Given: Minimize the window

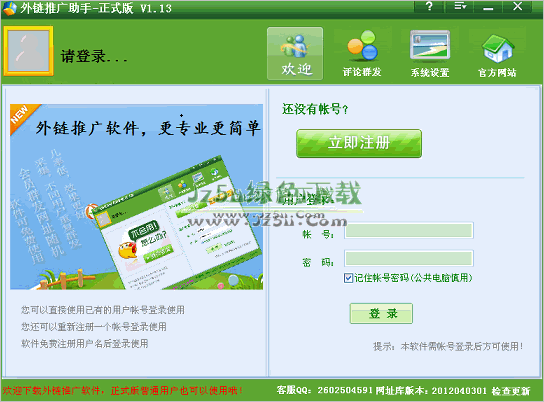Looking at the screenshot, I should pos(488,6).
